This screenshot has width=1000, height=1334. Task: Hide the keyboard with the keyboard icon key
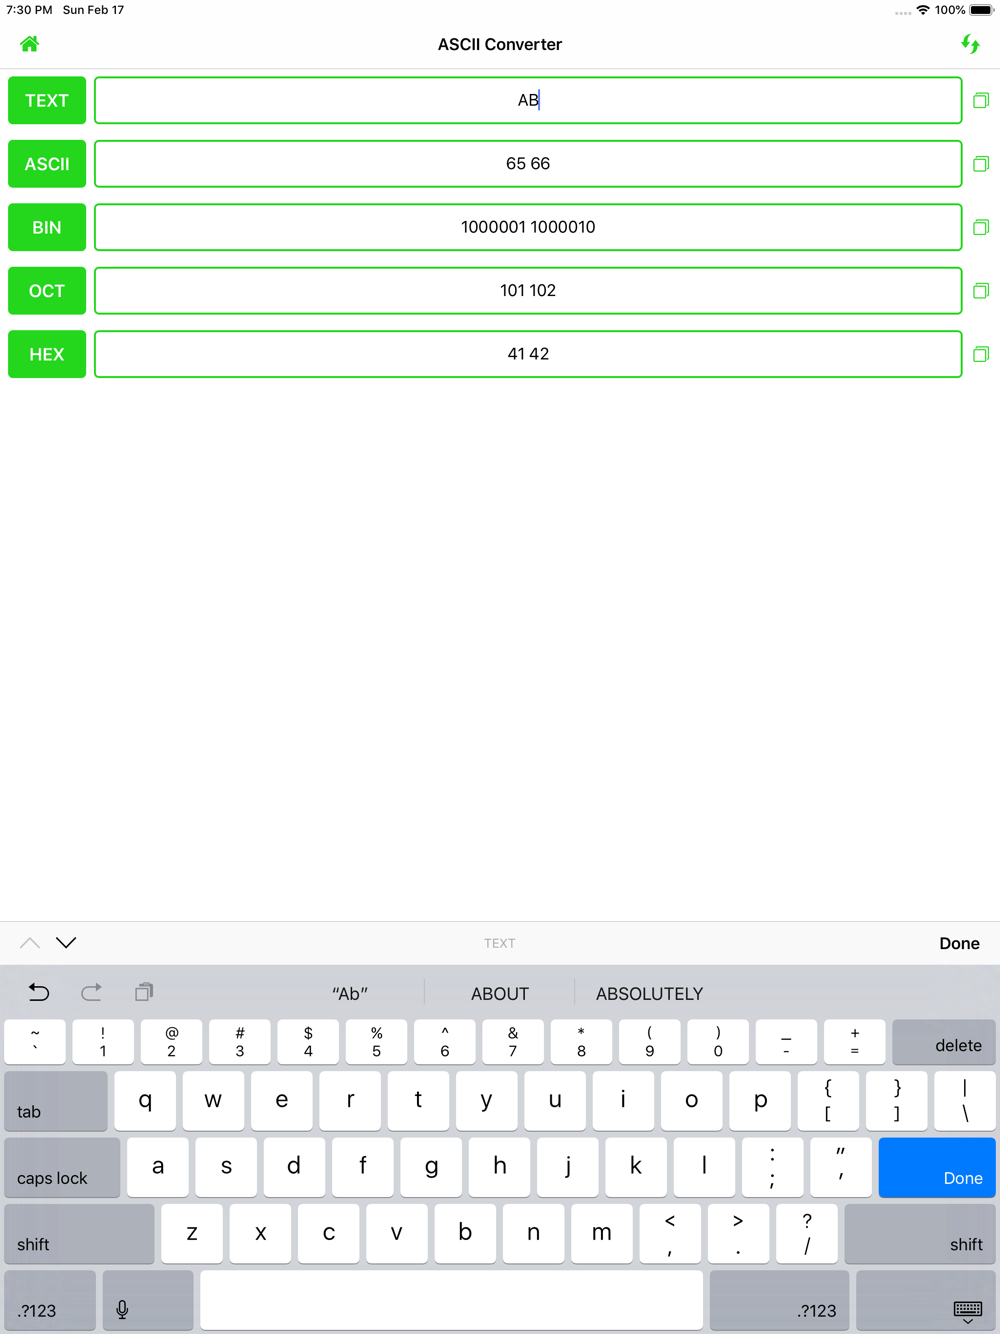tap(926, 1301)
